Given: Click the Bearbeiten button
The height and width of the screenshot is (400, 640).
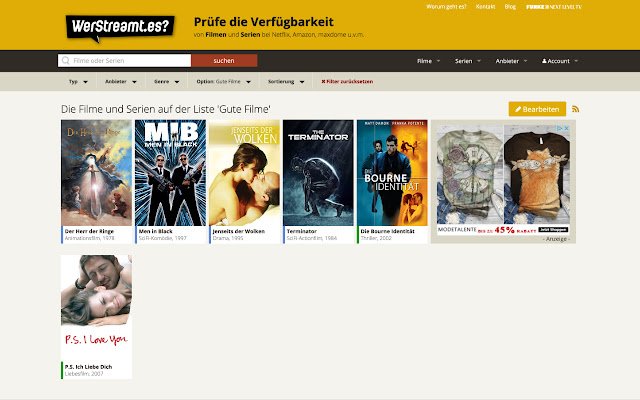Looking at the screenshot, I should tap(537, 109).
